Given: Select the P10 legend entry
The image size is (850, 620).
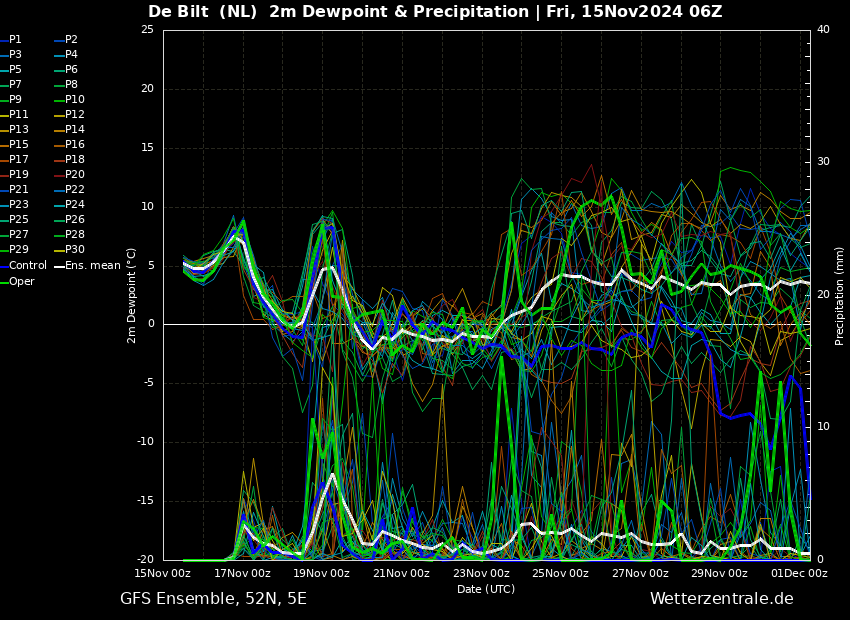Looking at the screenshot, I should pyautogui.click(x=75, y=100).
